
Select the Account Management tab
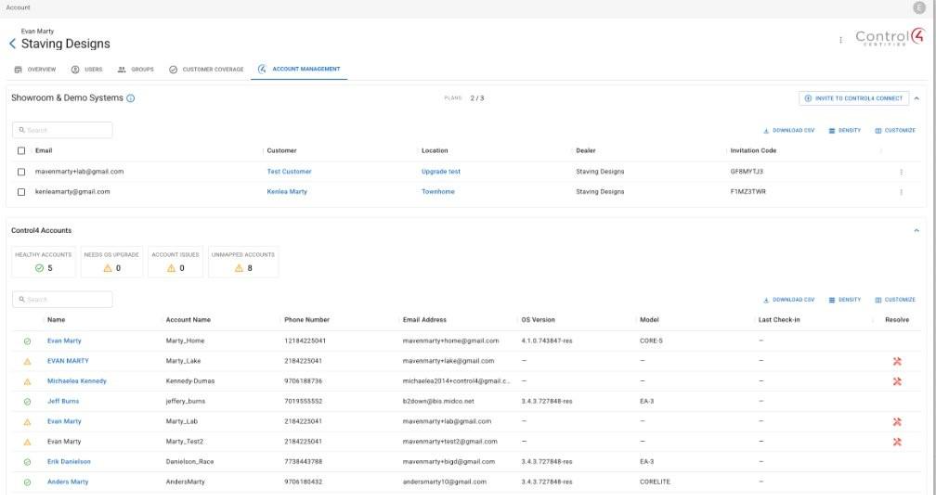click(x=299, y=69)
